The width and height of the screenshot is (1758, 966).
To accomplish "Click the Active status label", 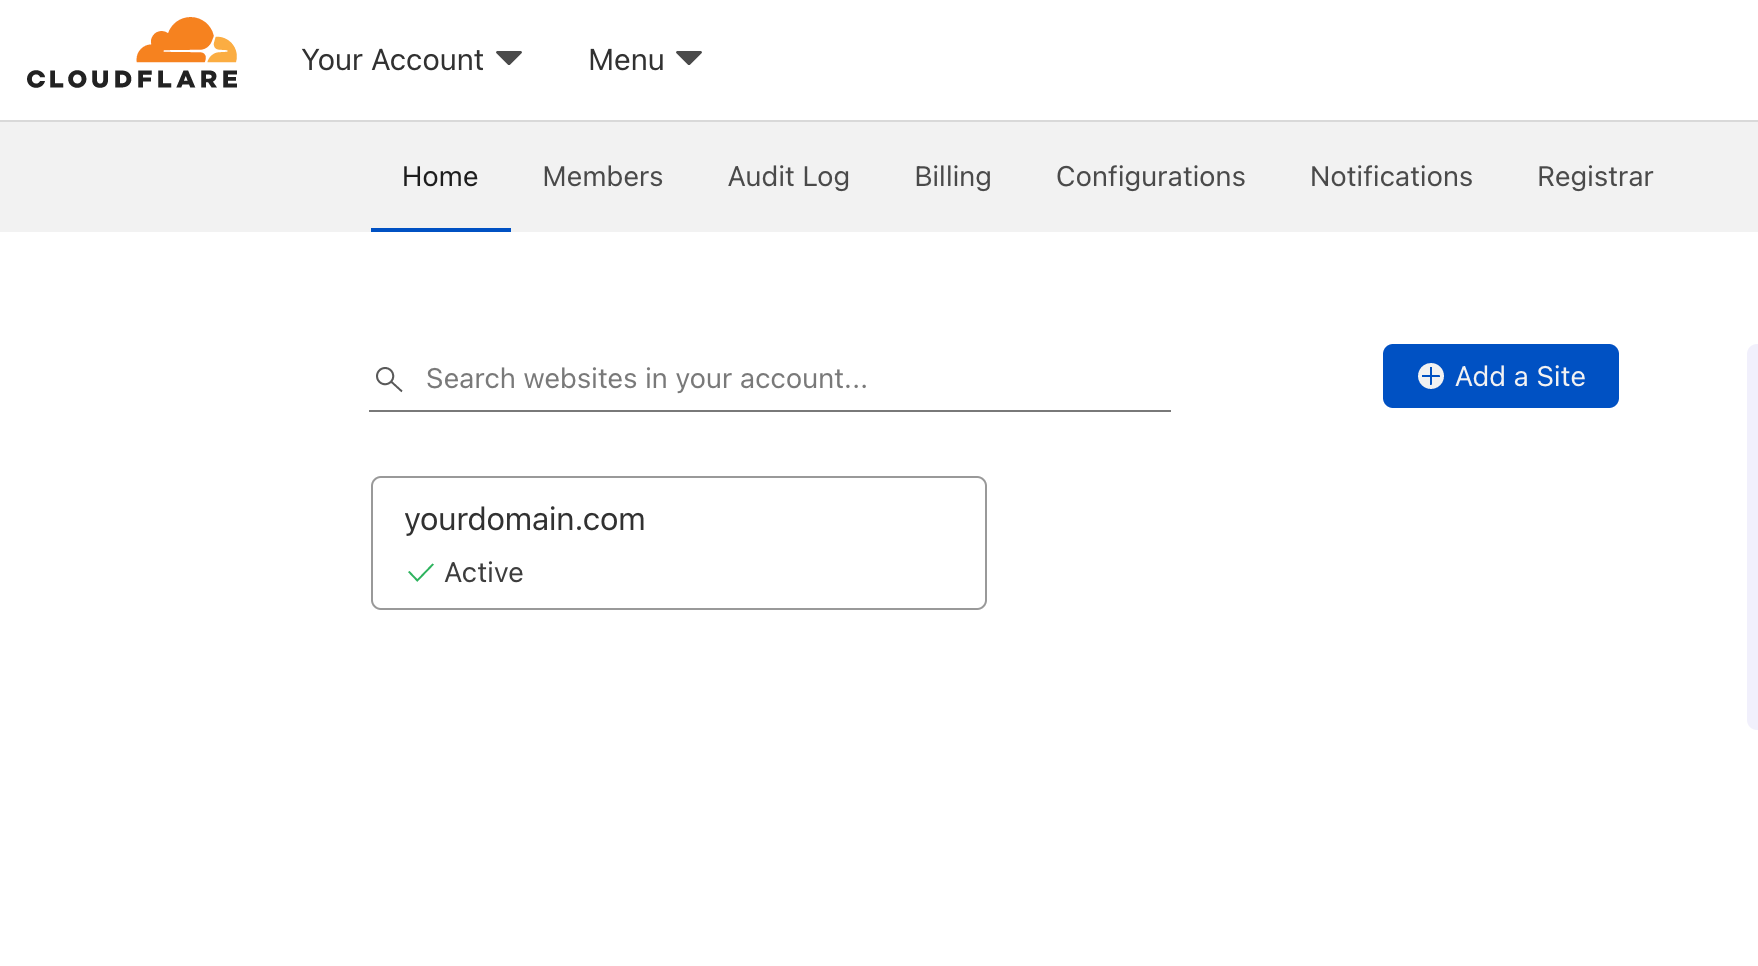I will [x=484, y=572].
